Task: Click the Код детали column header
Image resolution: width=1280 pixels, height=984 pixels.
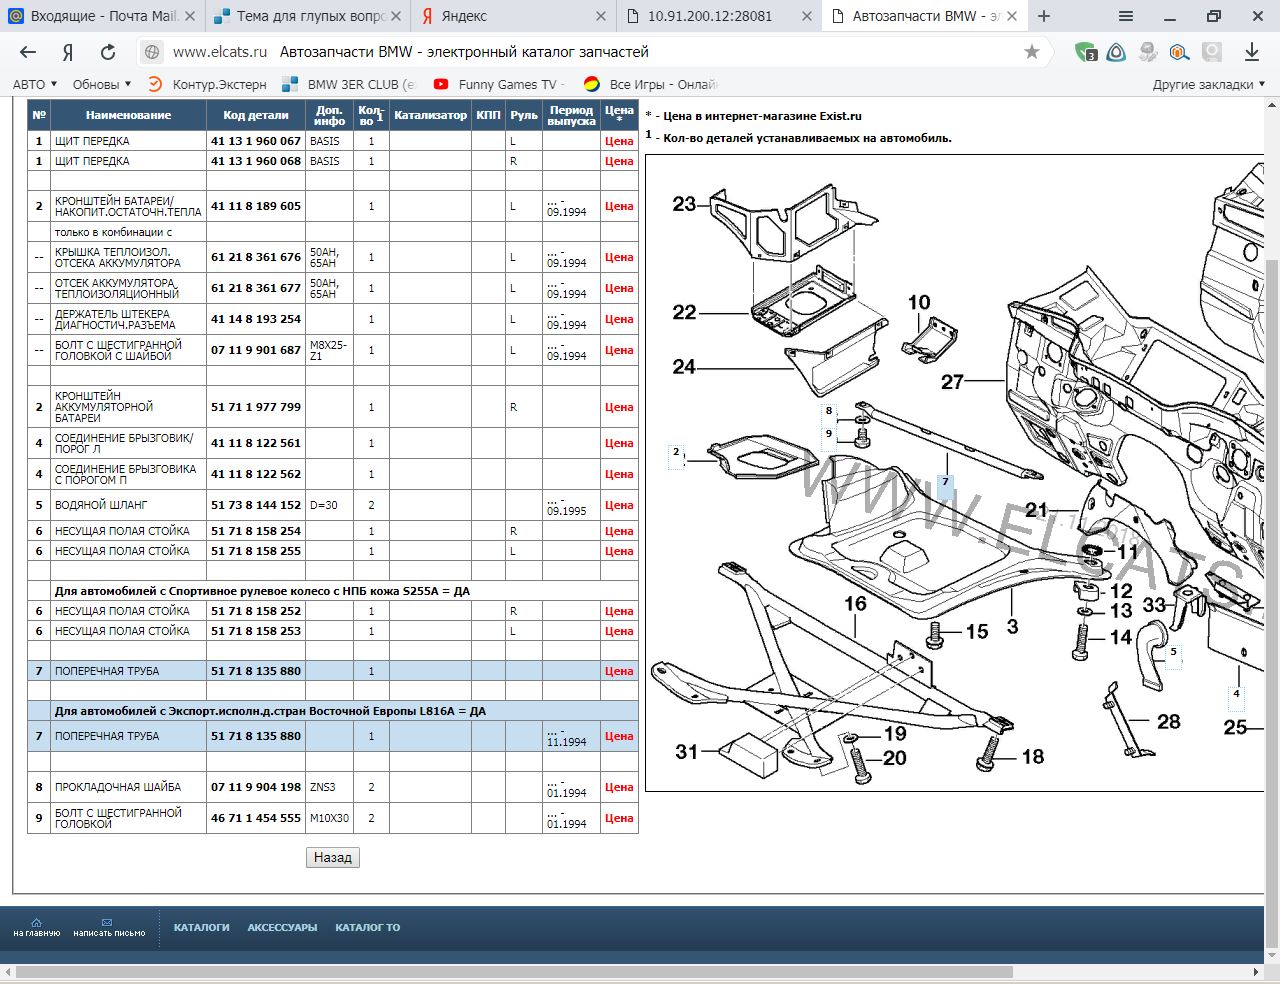Action: coord(256,115)
